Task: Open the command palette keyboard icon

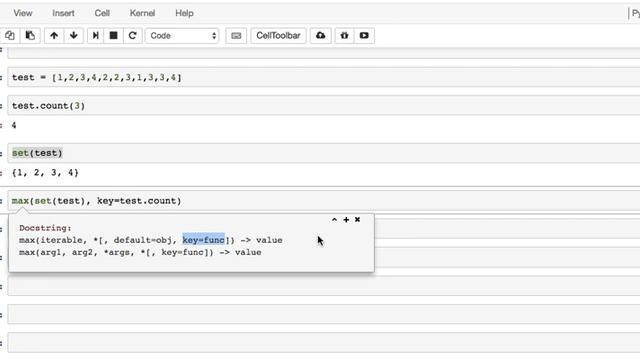Action: [236, 36]
